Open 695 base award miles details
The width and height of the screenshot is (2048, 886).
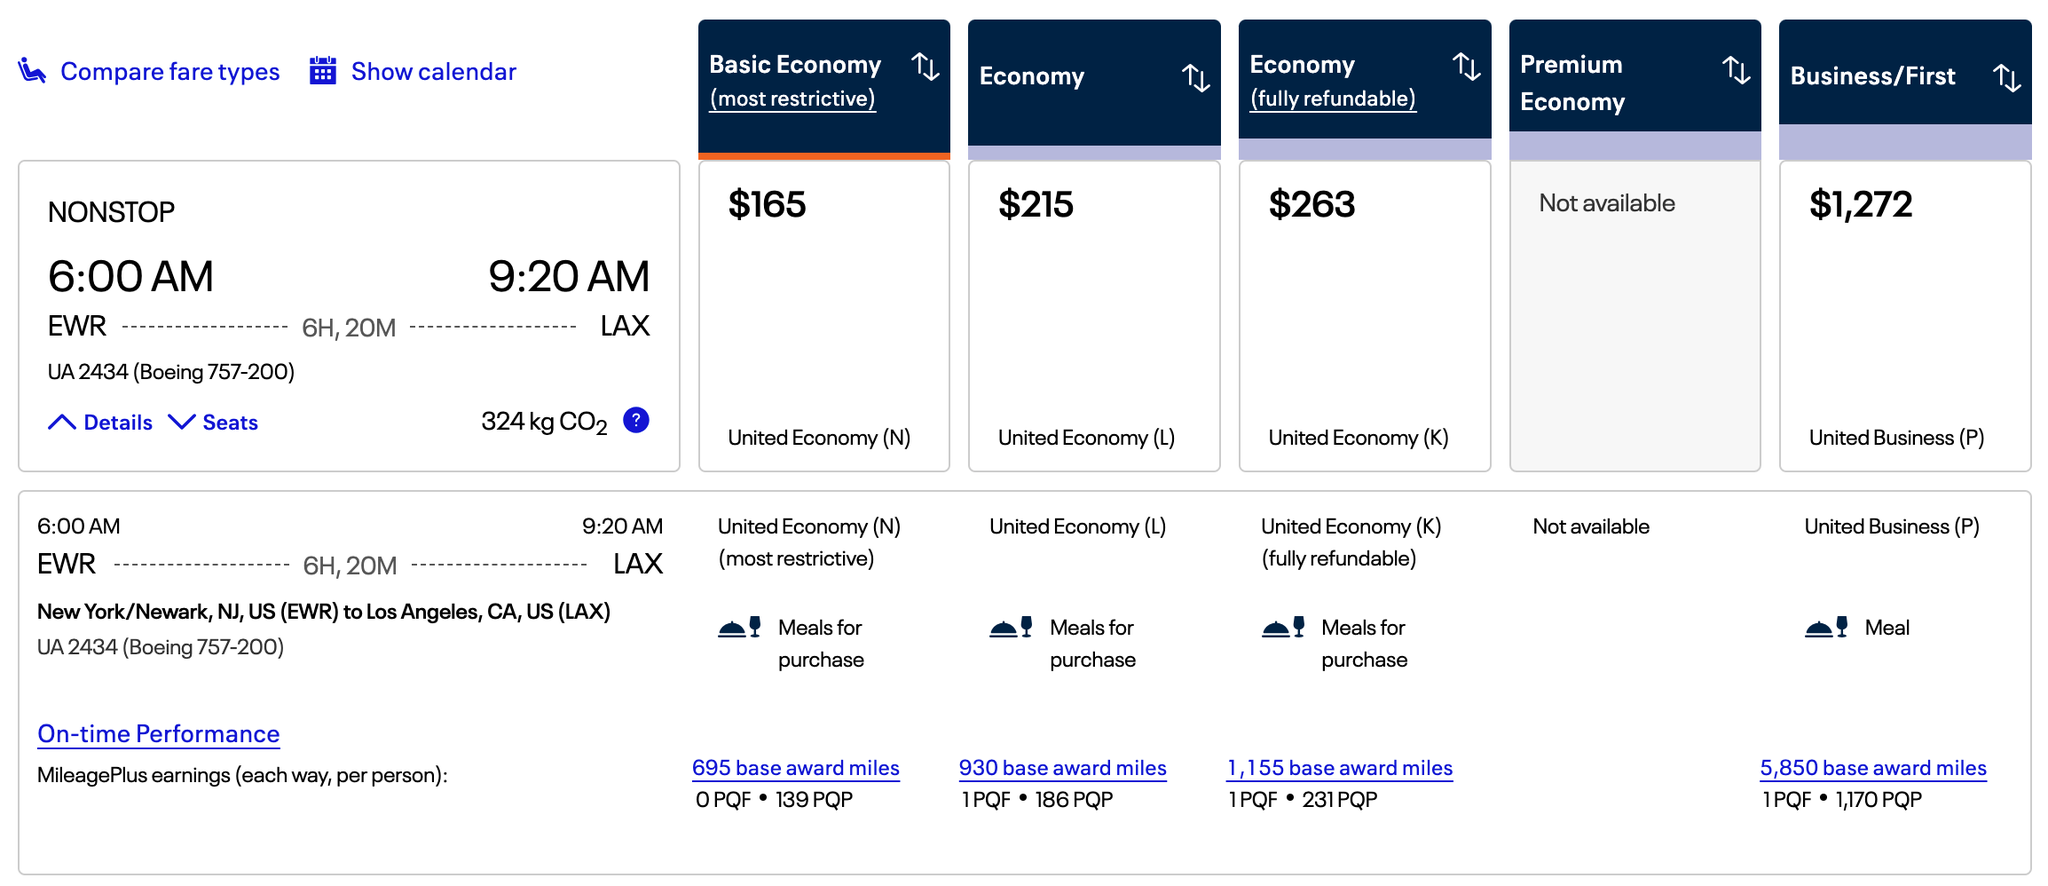coord(794,767)
